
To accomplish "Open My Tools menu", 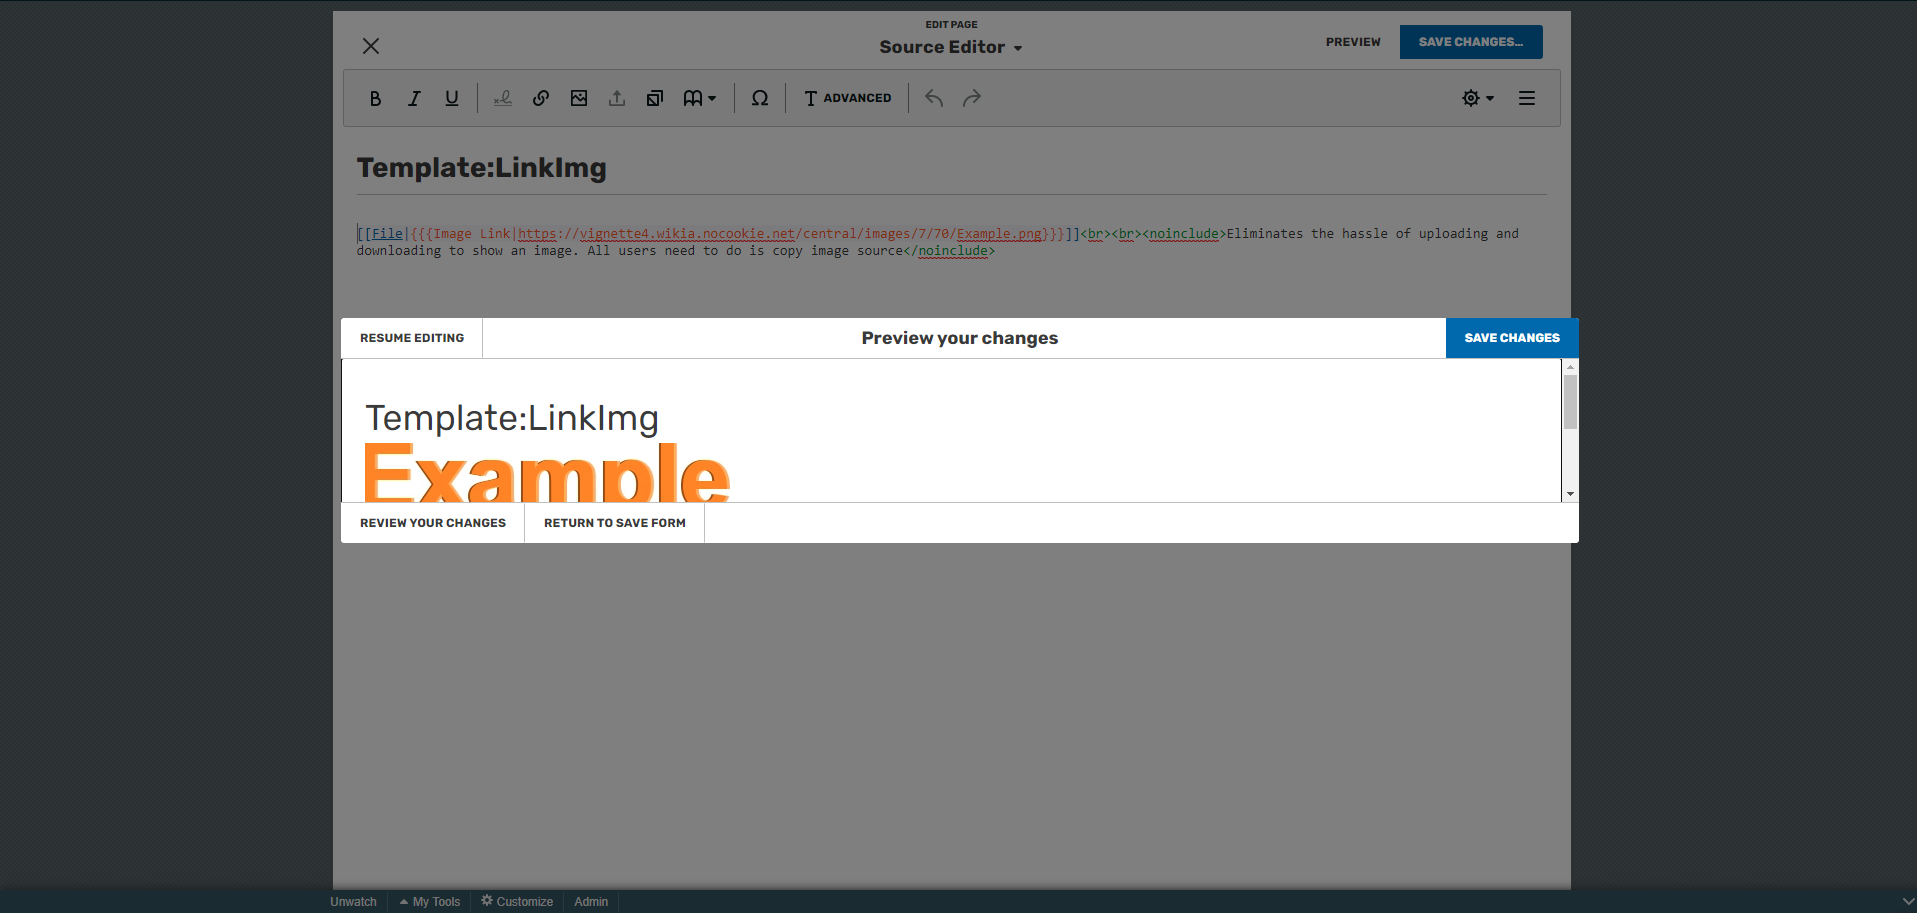I will pyautogui.click(x=430, y=902).
